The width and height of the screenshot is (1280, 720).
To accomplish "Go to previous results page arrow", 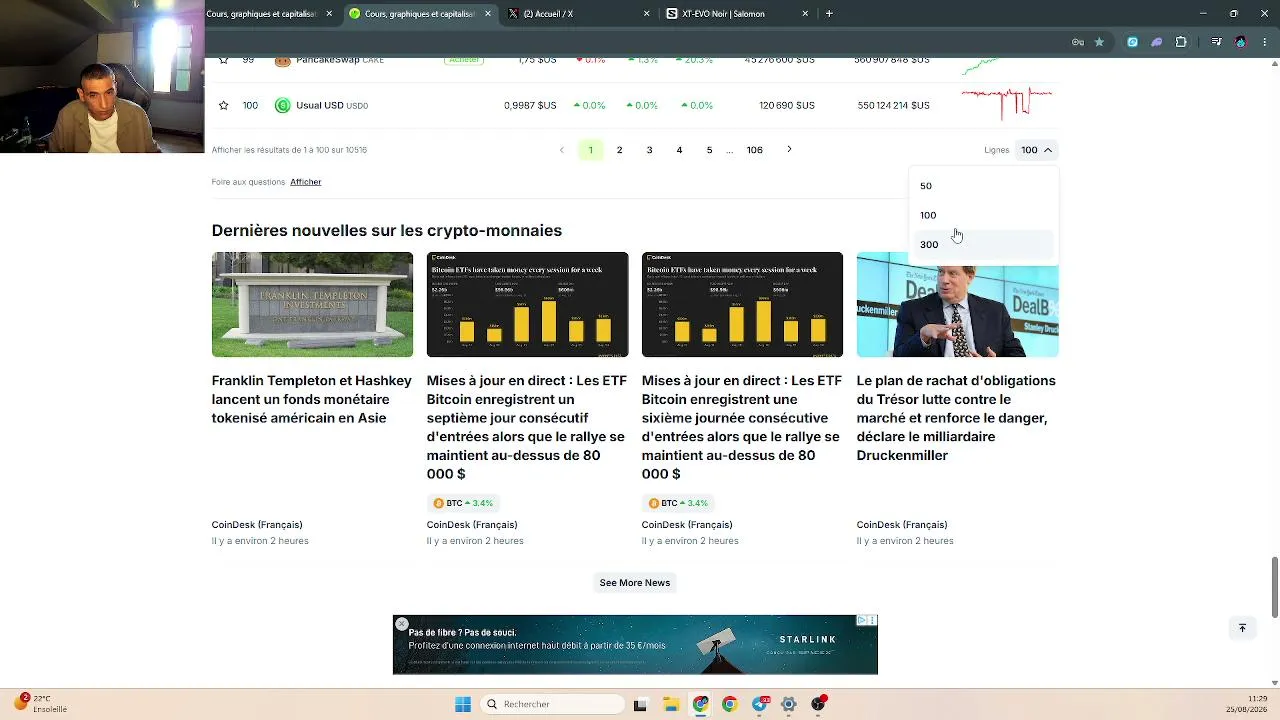I will coord(561,150).
